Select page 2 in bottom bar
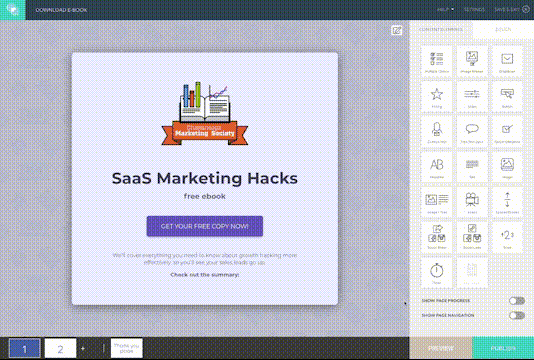 [60, 348]
